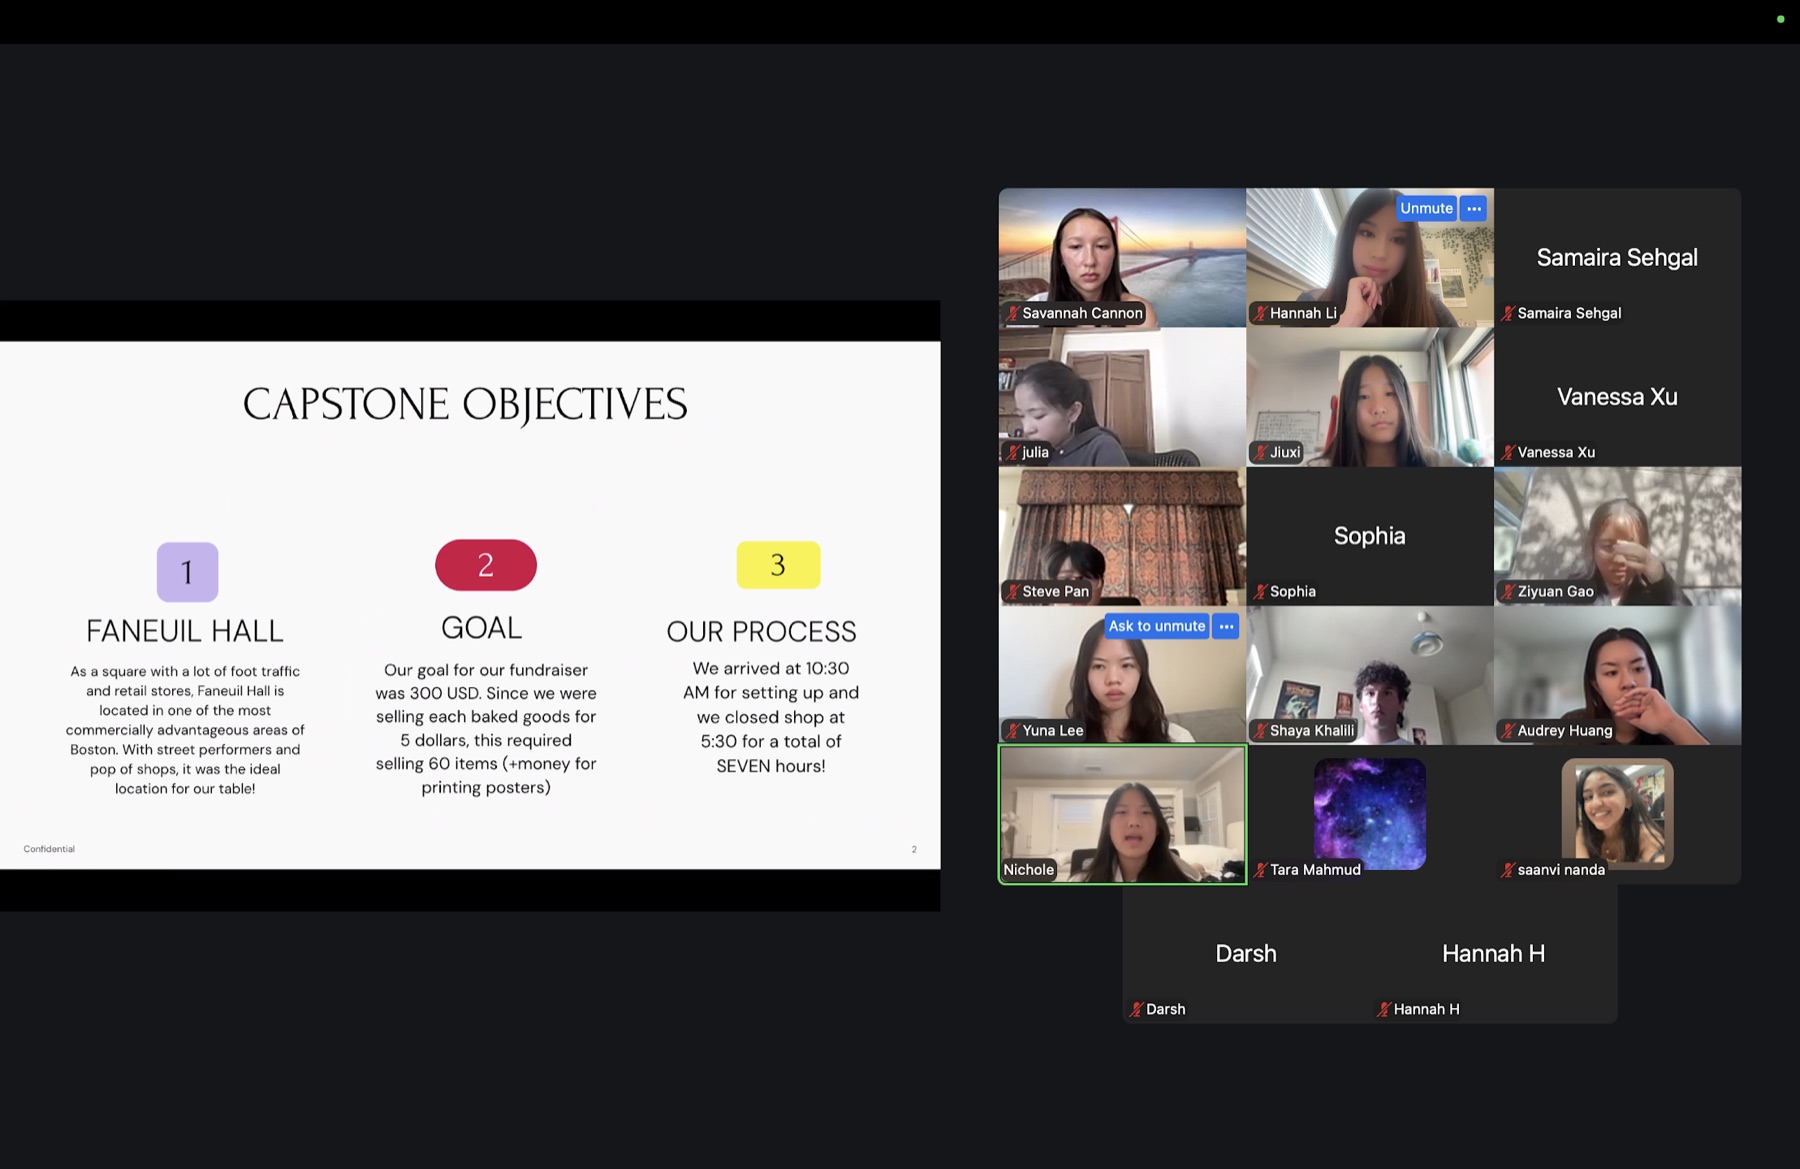This screenshot has width=1800, height=1169.
Task: Click the green camera indicator dot in the top corner
Action: 1780,19
